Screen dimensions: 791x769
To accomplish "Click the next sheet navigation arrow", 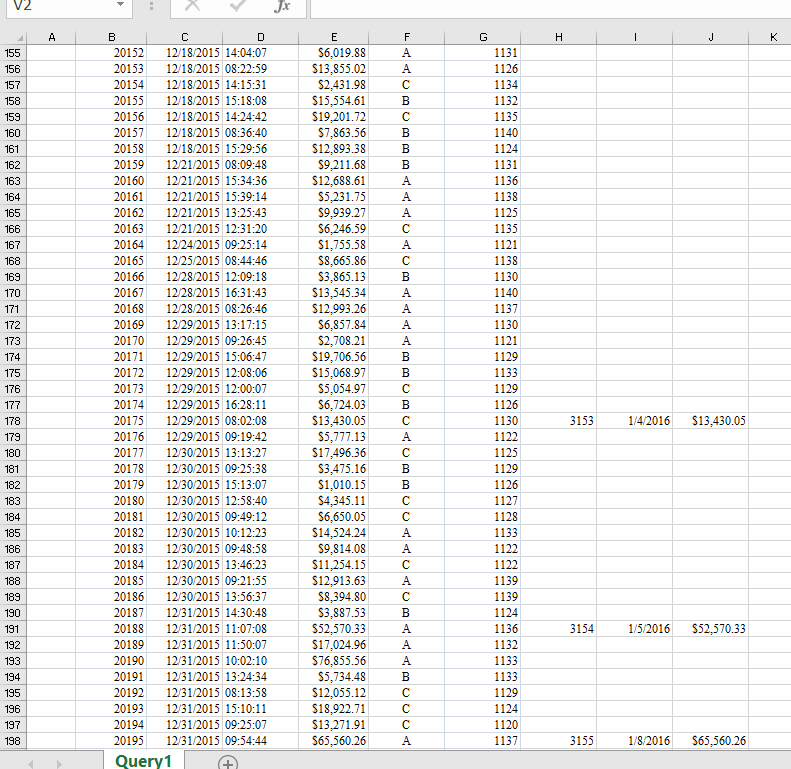I will point(59,764).
